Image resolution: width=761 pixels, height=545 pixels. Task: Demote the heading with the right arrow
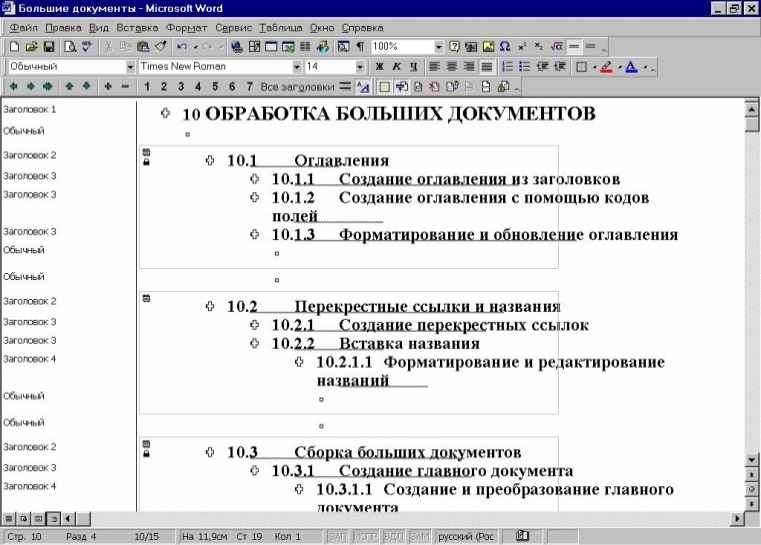(x=31, y=86)
